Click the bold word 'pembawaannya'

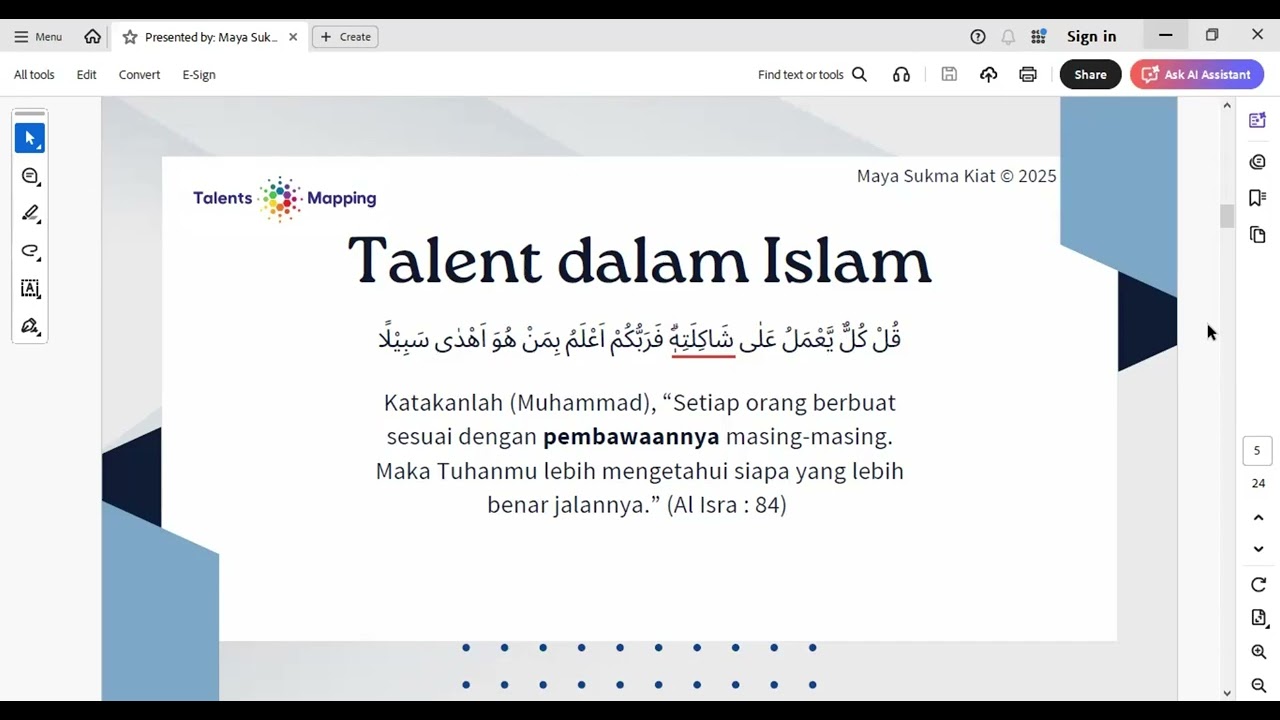click(x=631, y=437)
